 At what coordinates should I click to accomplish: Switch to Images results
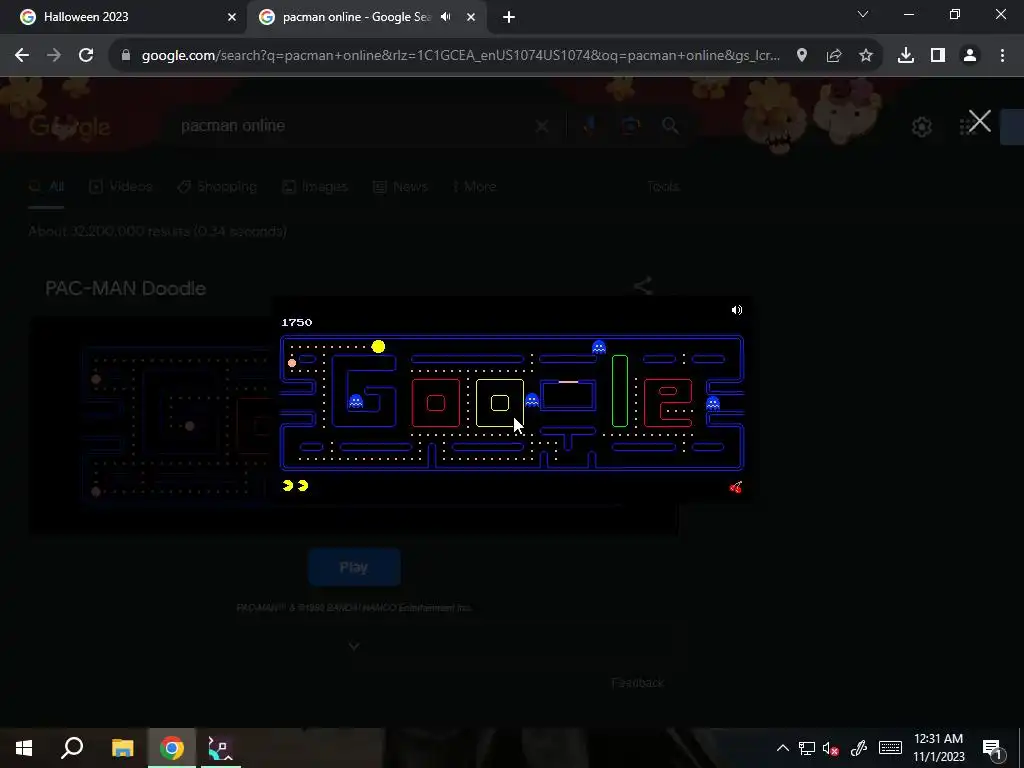point(315,187)
